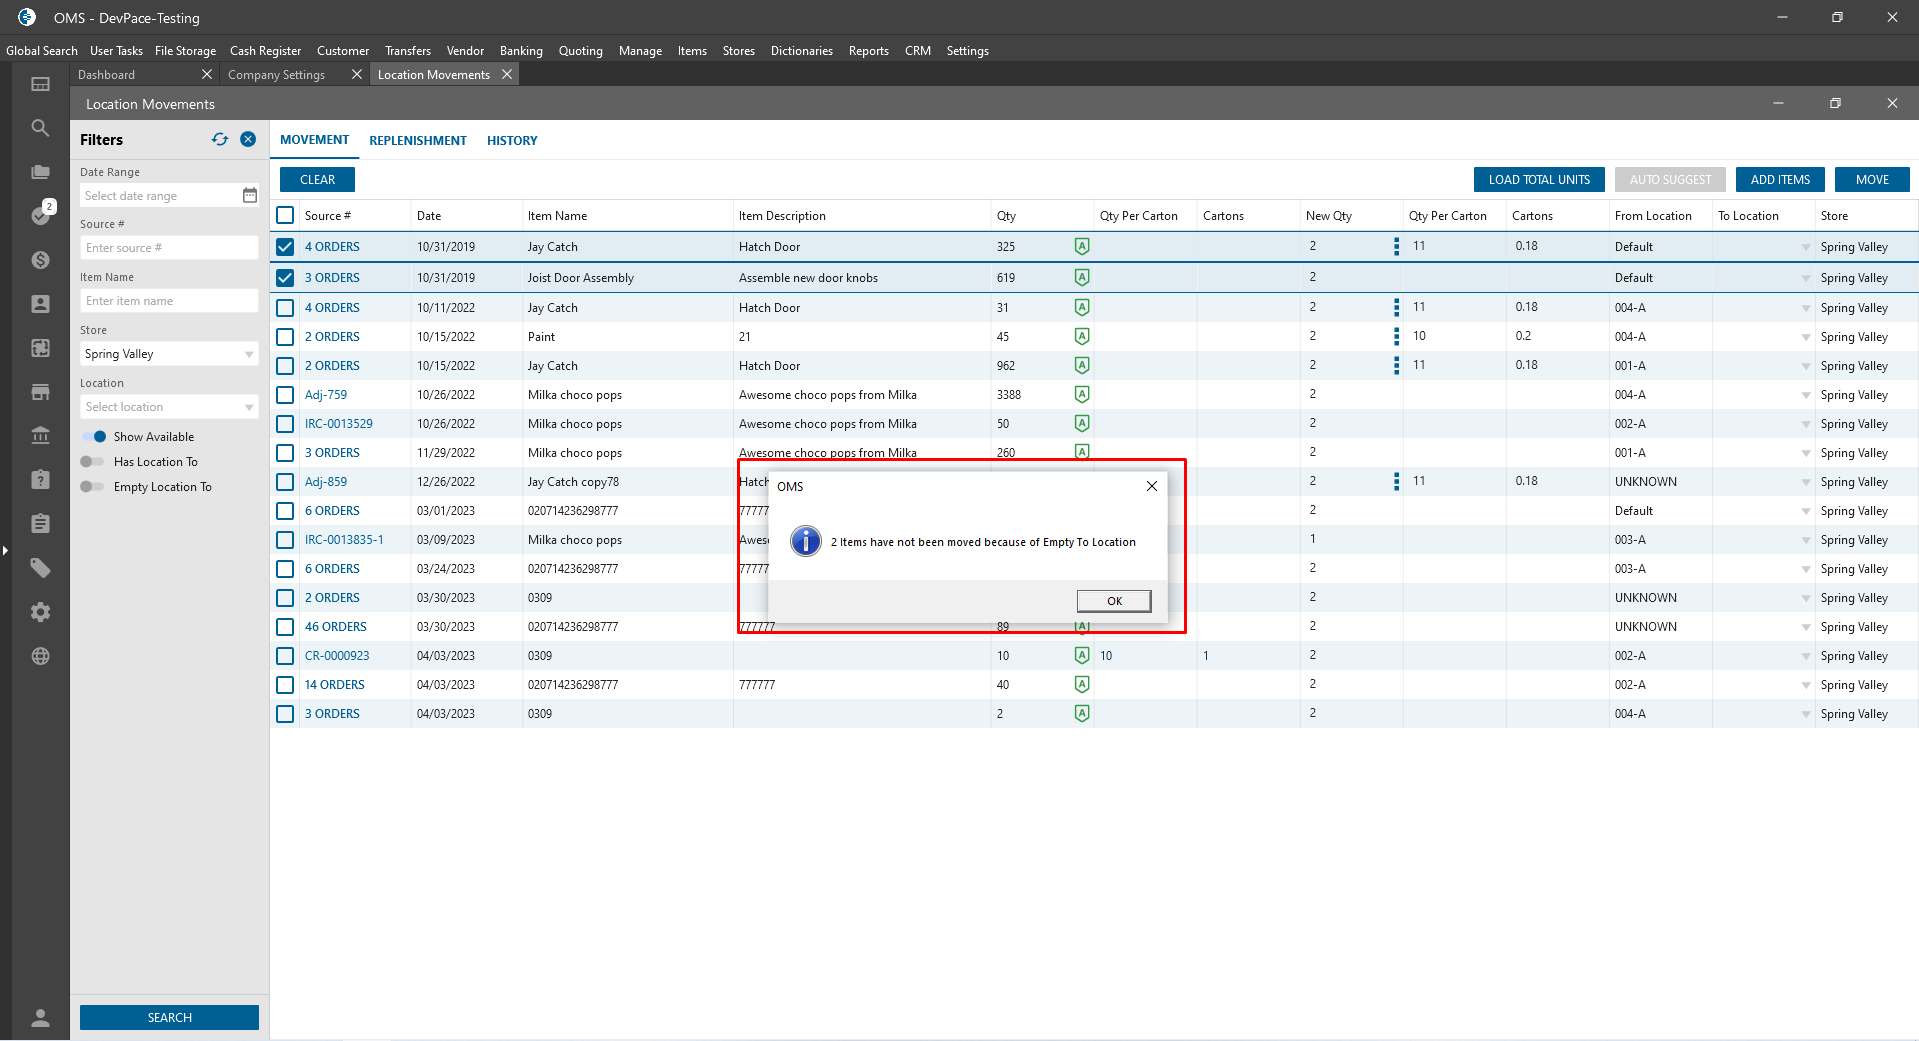The width and height of the screenshot is (1919, 1041).
Task: Open the date range calendar picker
Action: click(250, 196)
